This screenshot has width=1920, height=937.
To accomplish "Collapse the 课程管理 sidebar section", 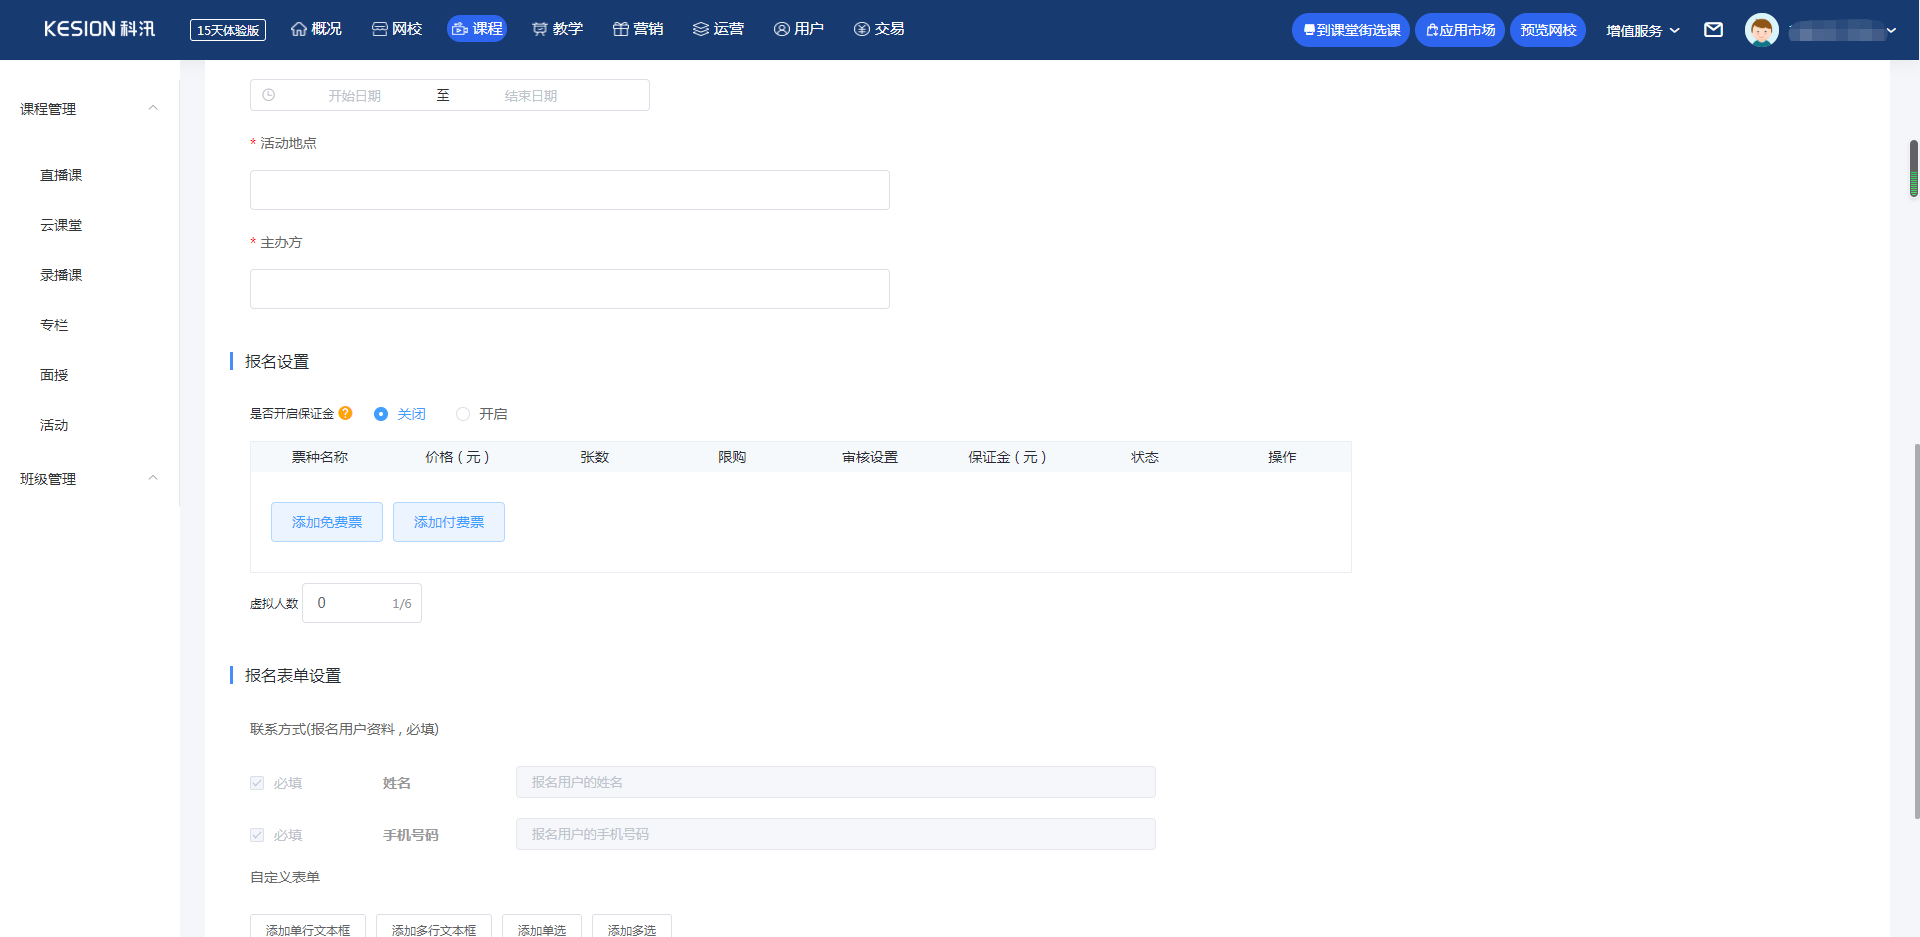I will tap(153, 108).
